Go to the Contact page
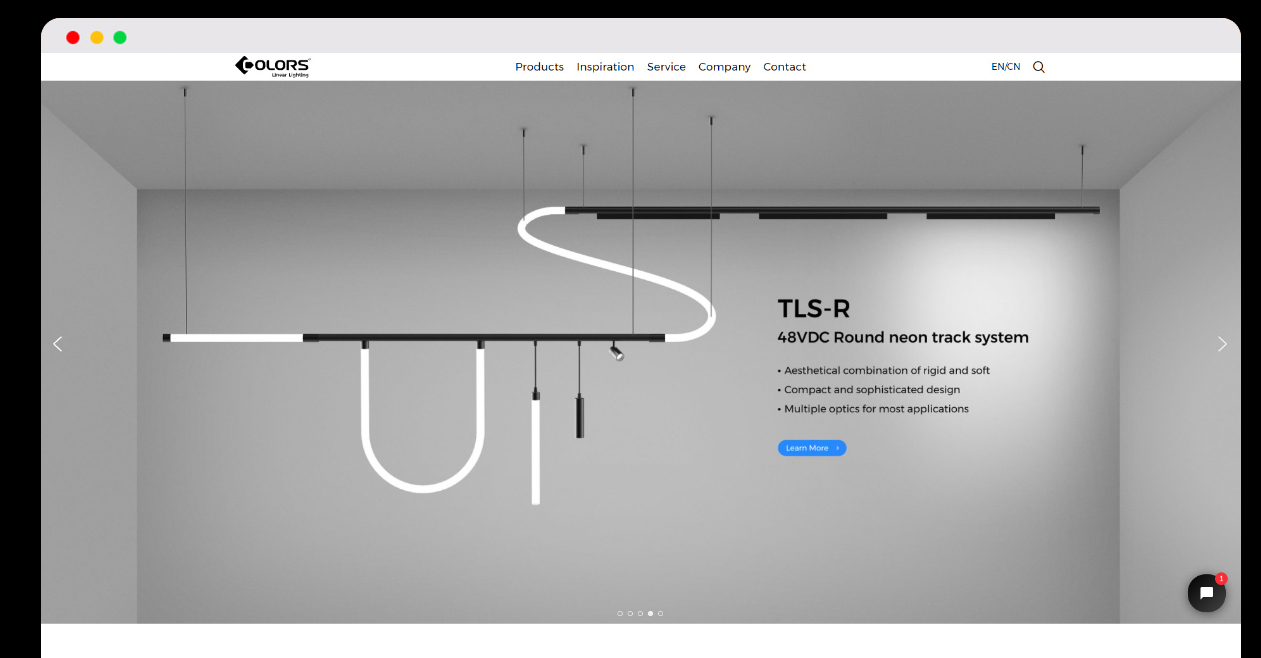Image resolution: width=1261 pixels, height=658 pixels. coord(784,67)
